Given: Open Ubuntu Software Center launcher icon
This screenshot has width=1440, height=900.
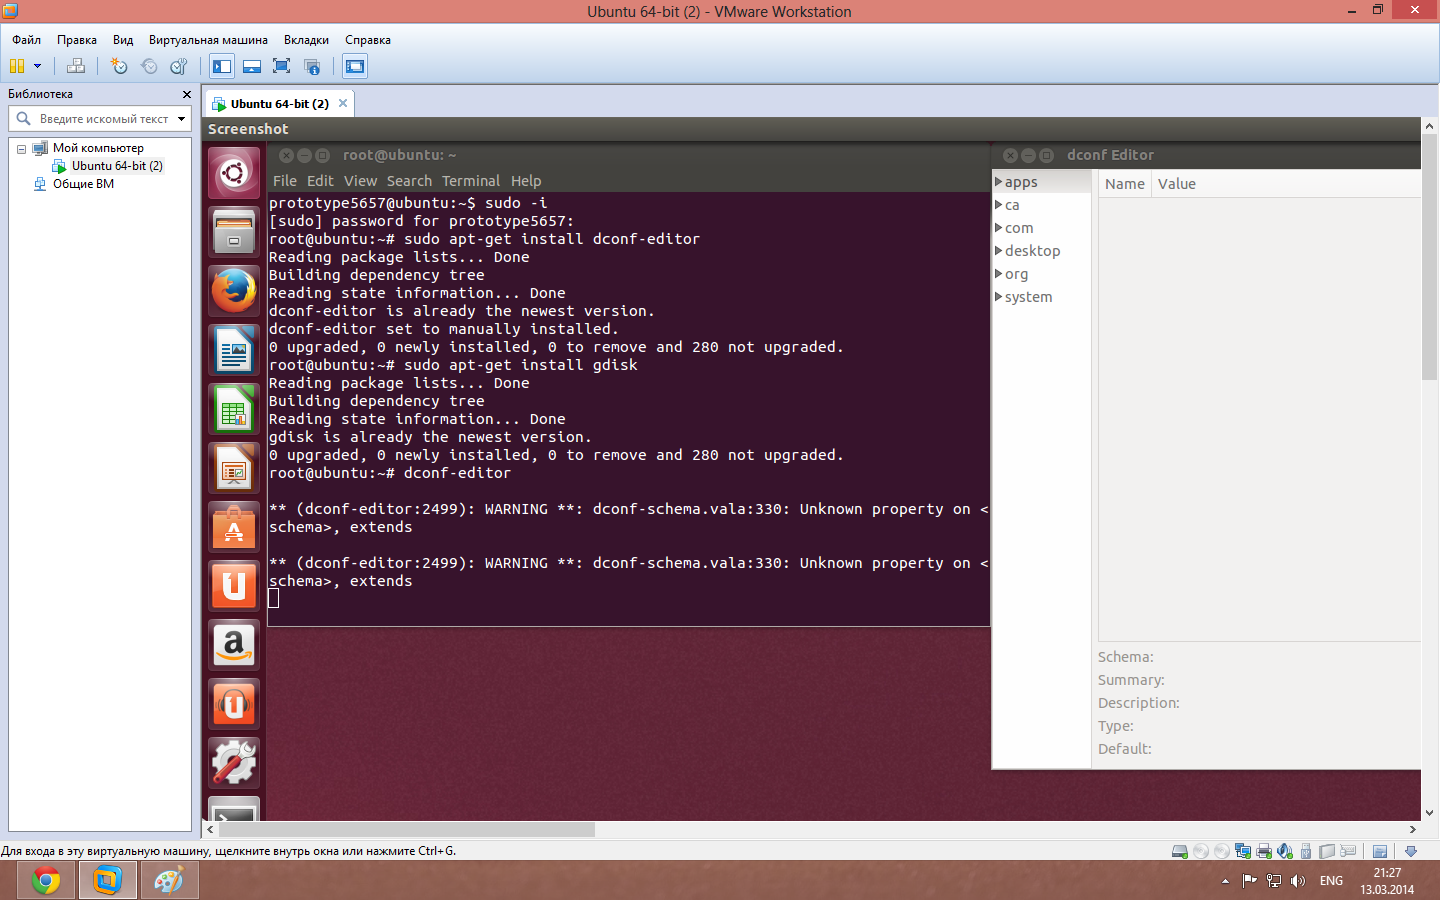Looking at the screenshot, I should click(234, 527).
